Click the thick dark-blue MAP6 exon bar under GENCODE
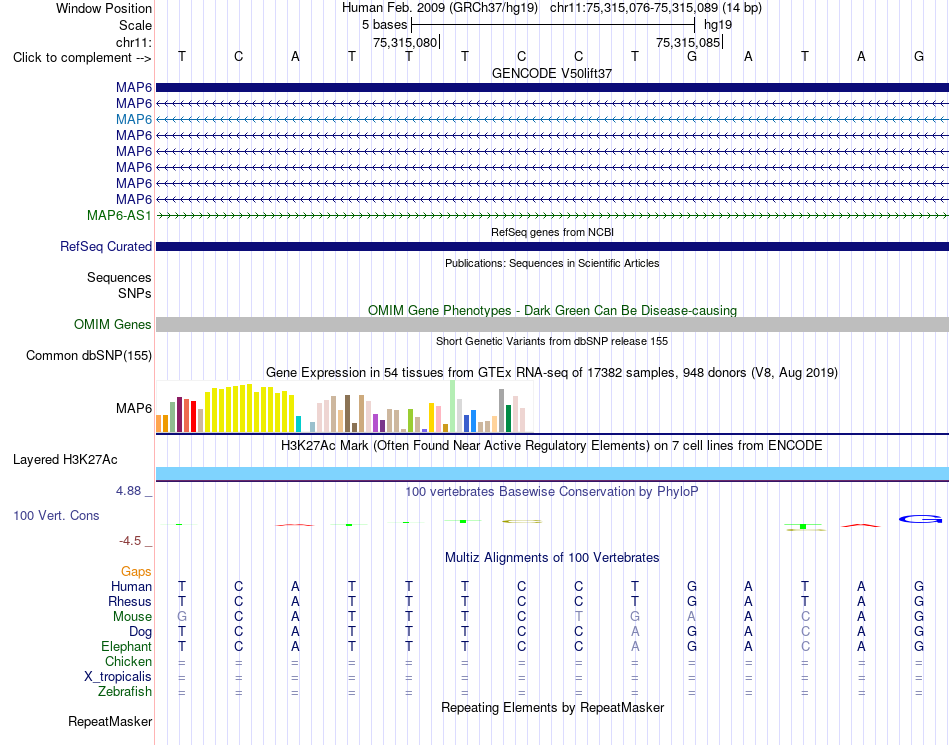 552,87
